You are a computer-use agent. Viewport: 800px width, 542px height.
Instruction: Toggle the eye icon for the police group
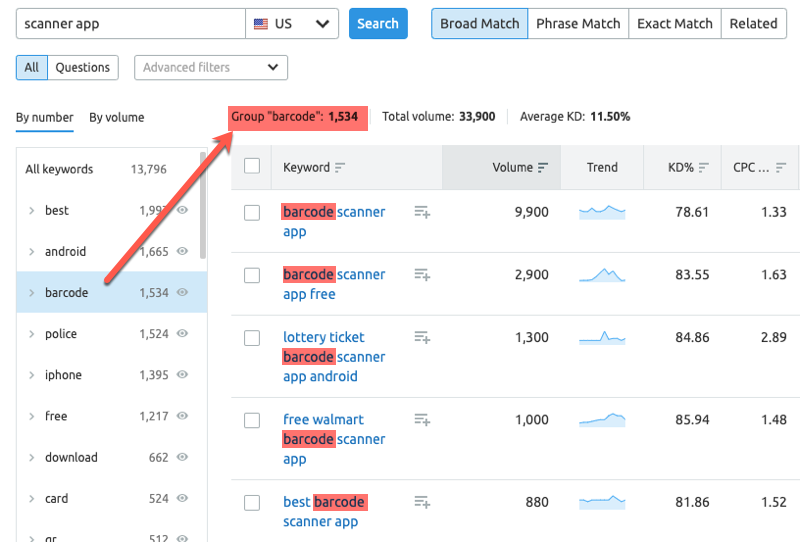click(183, 334)
